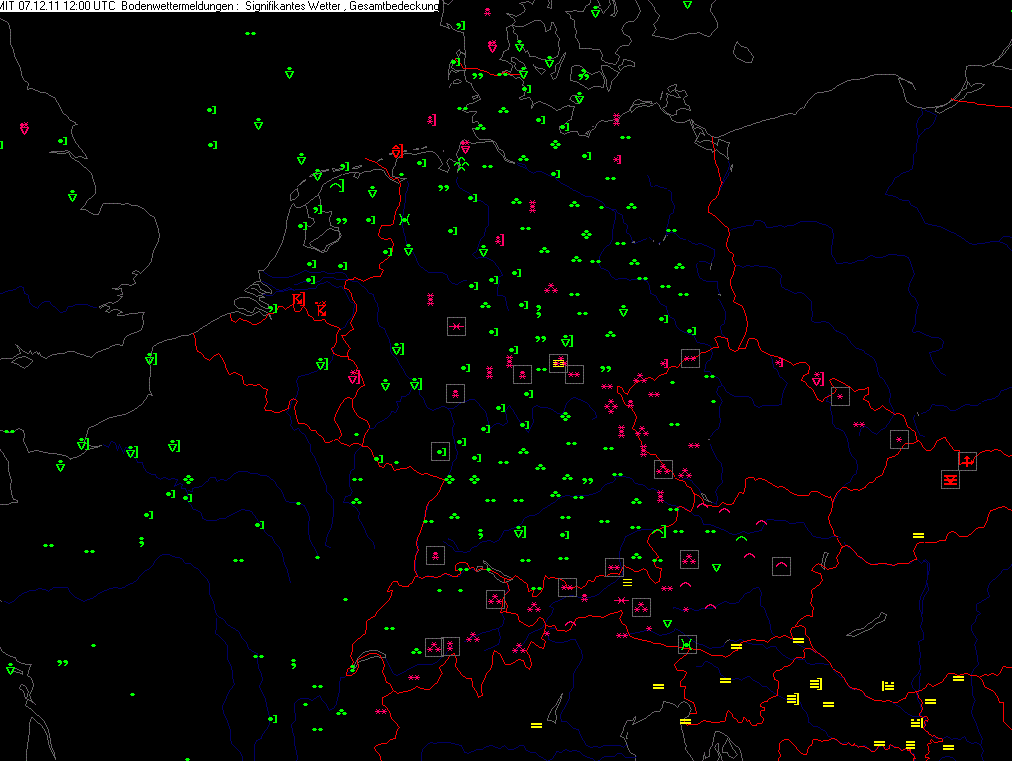Select the boxed red arrow-cross symbol at far east
The width and height of the screenshot is (1012, 761).
(967, 460)
